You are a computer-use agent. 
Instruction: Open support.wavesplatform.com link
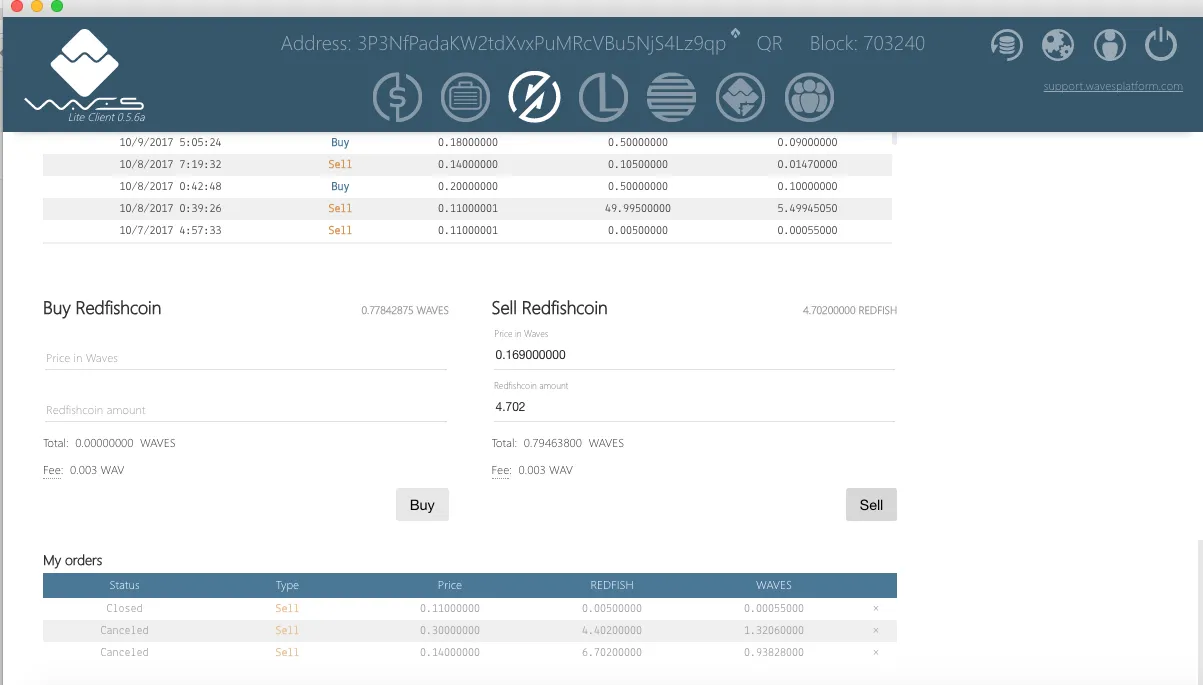(x=1113, y=87)
